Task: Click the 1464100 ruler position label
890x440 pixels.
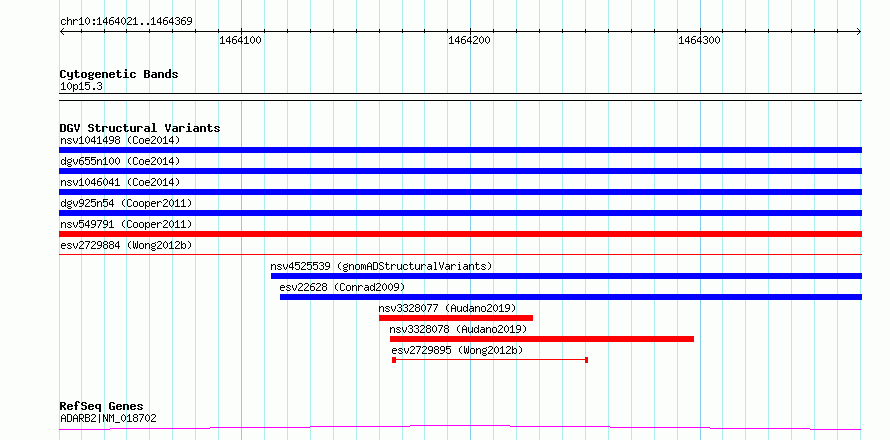Action: (240, 40)
